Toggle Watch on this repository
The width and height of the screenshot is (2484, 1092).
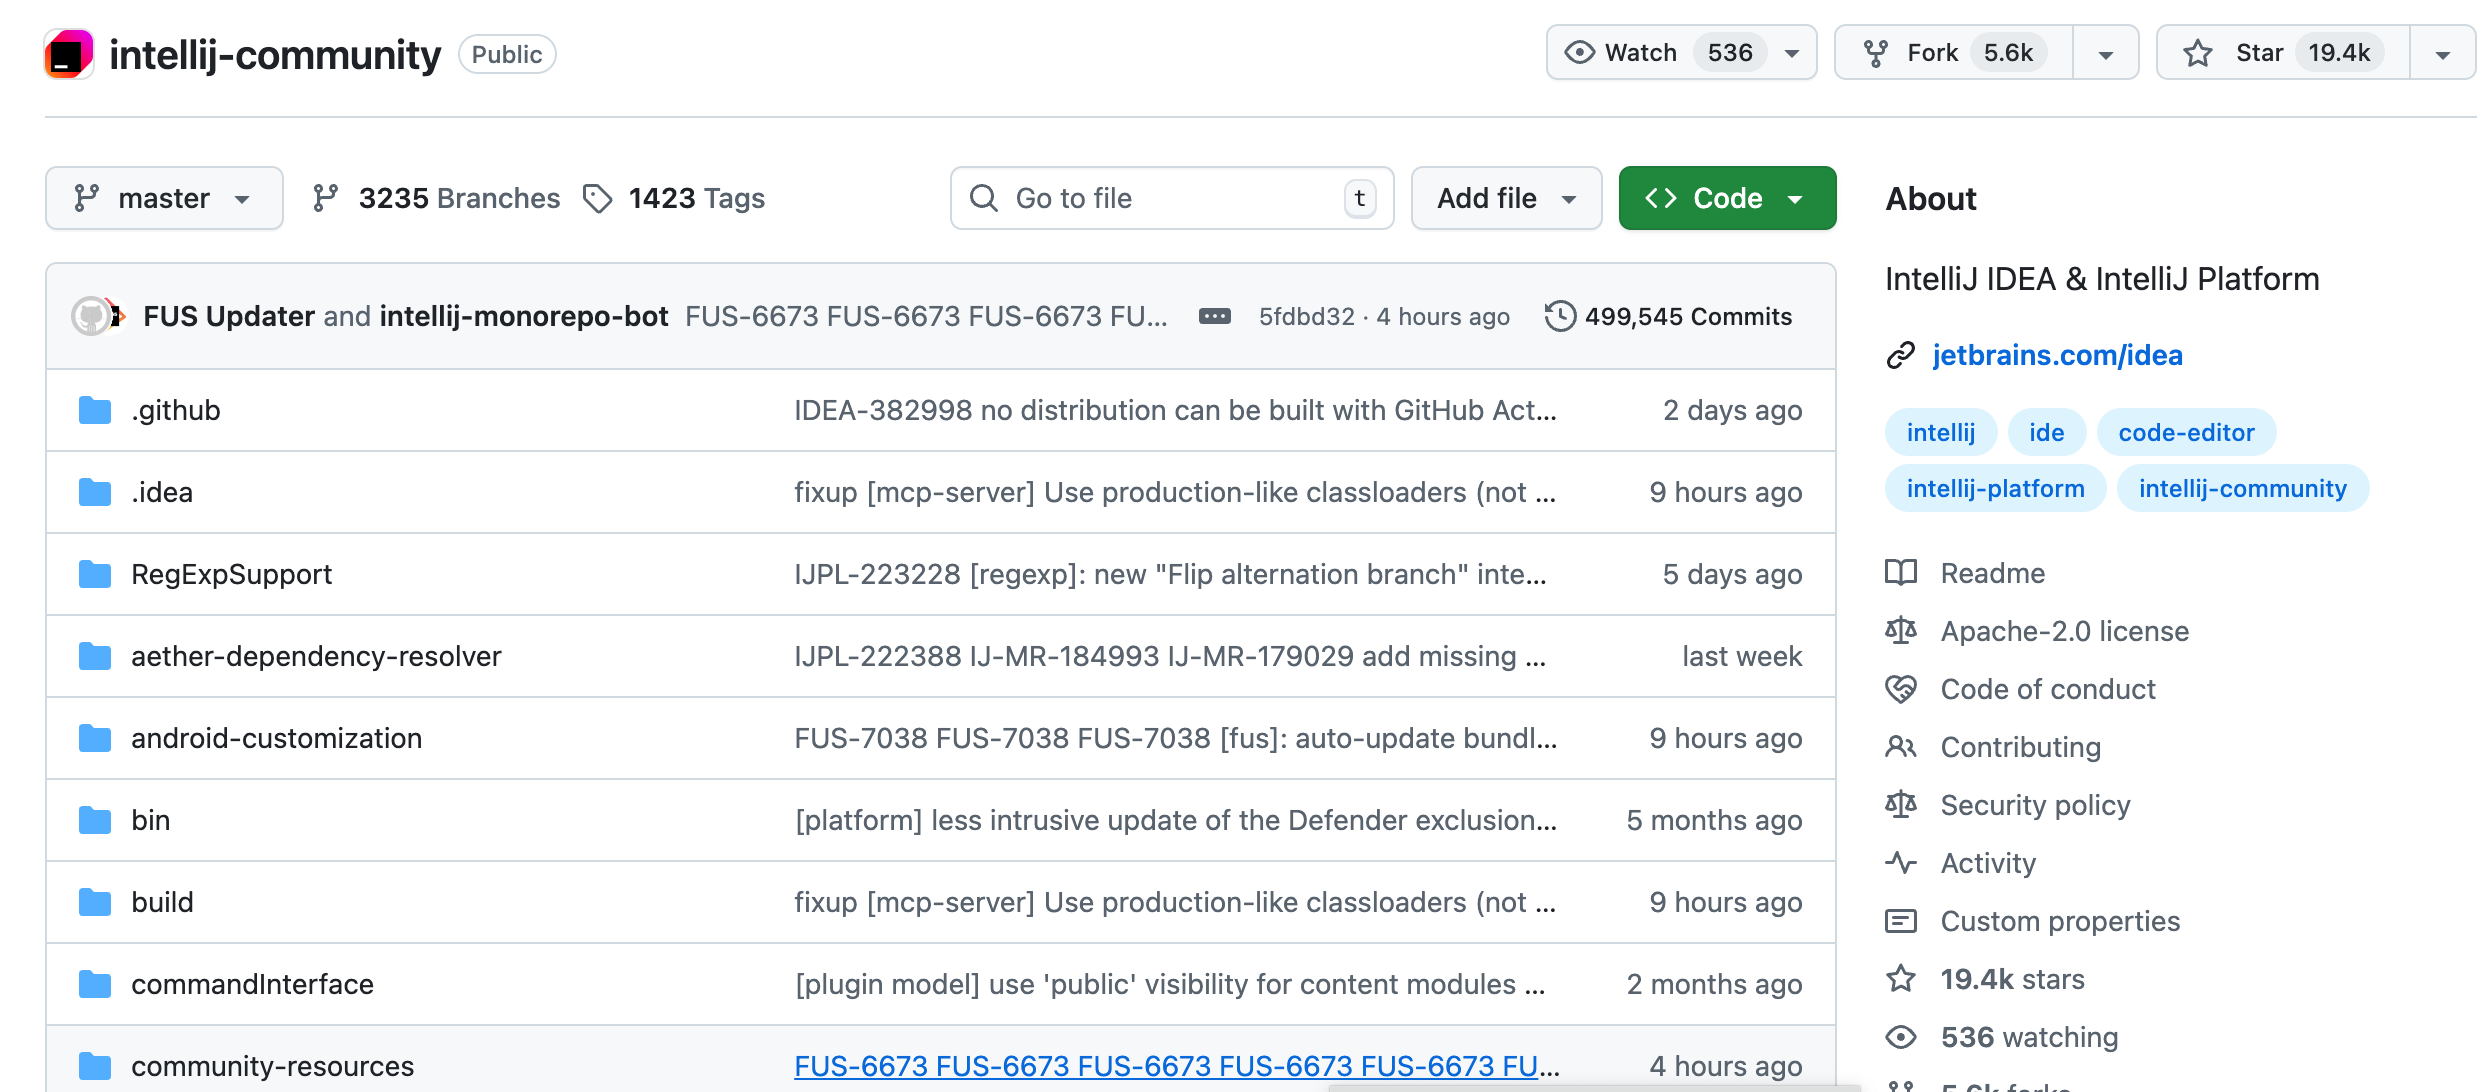click(1640, 53)
